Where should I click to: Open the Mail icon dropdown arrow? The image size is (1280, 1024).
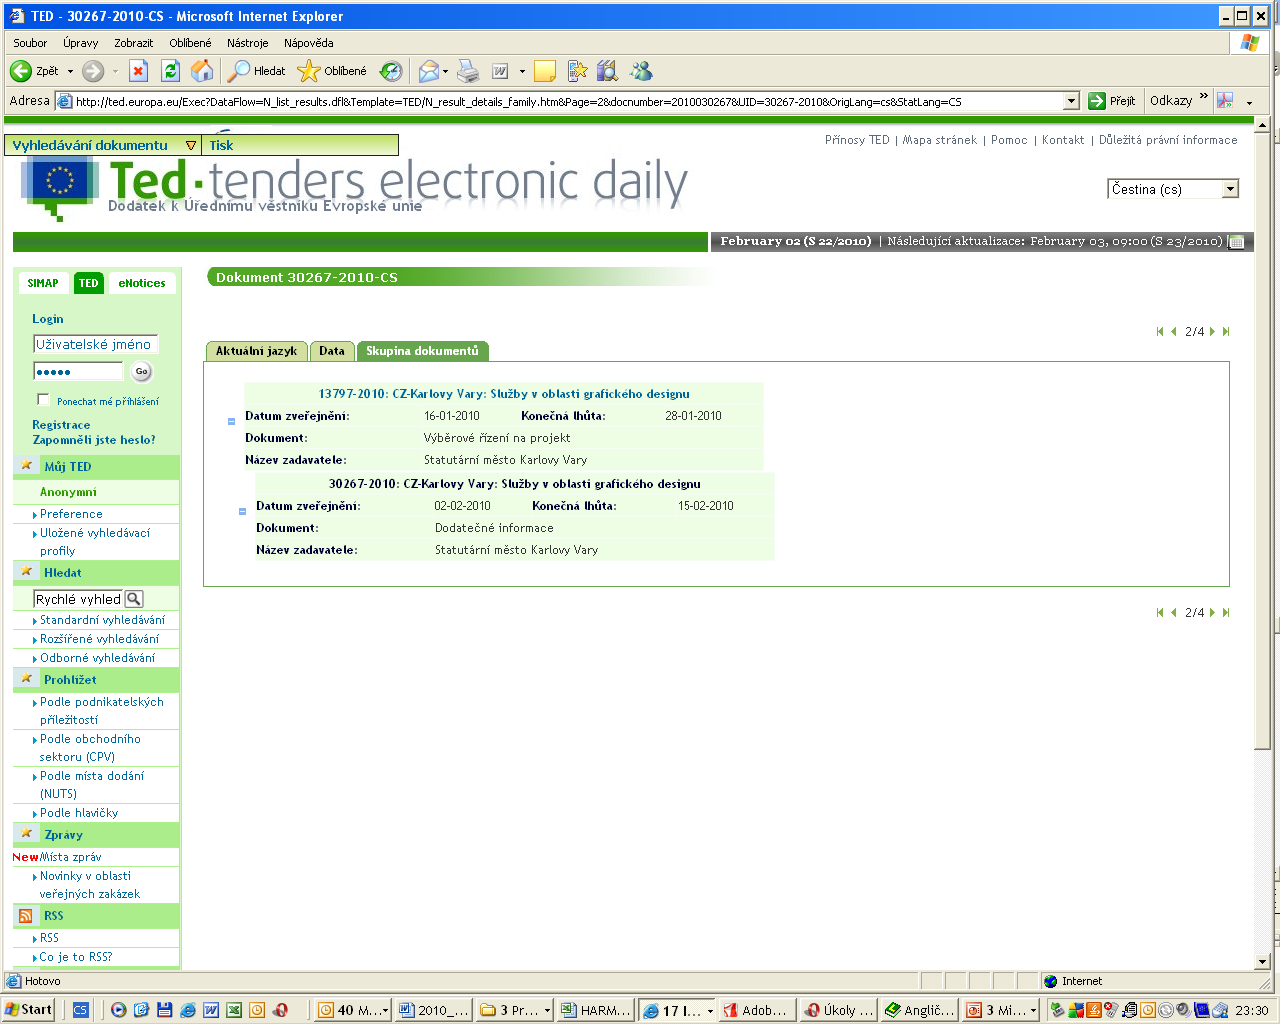click(x=445, y=71)
